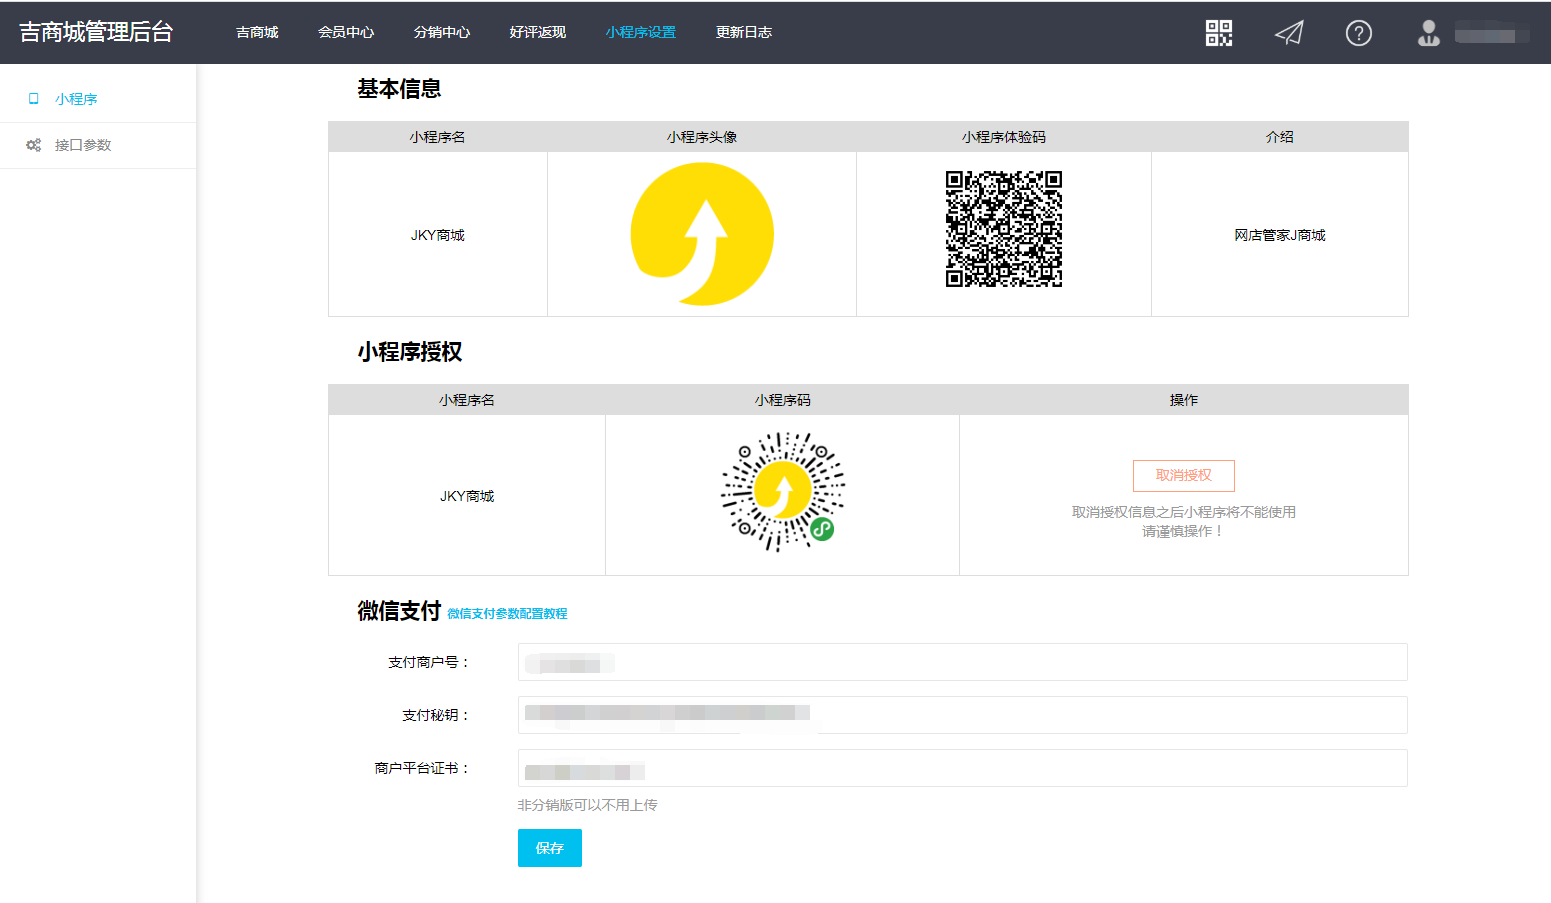Screen dimensions: 1551x903
Task: Focus the 支付商户号 input field
Action: pos(963,662)
